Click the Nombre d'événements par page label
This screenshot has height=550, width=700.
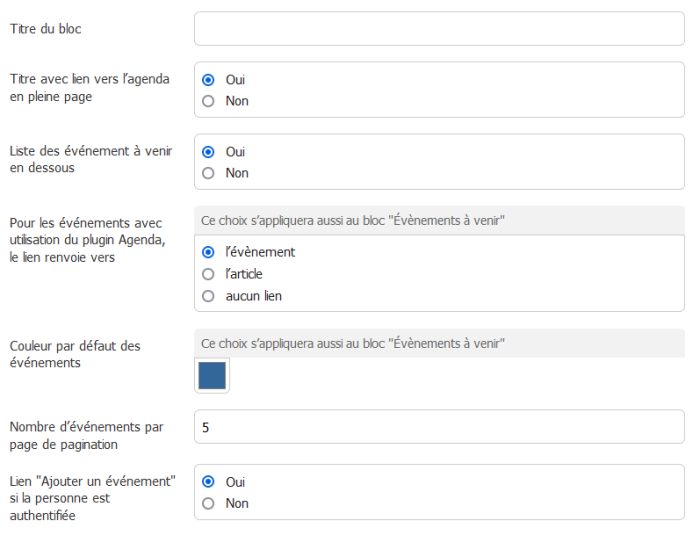pyautogui.click(x=87, y=435)
